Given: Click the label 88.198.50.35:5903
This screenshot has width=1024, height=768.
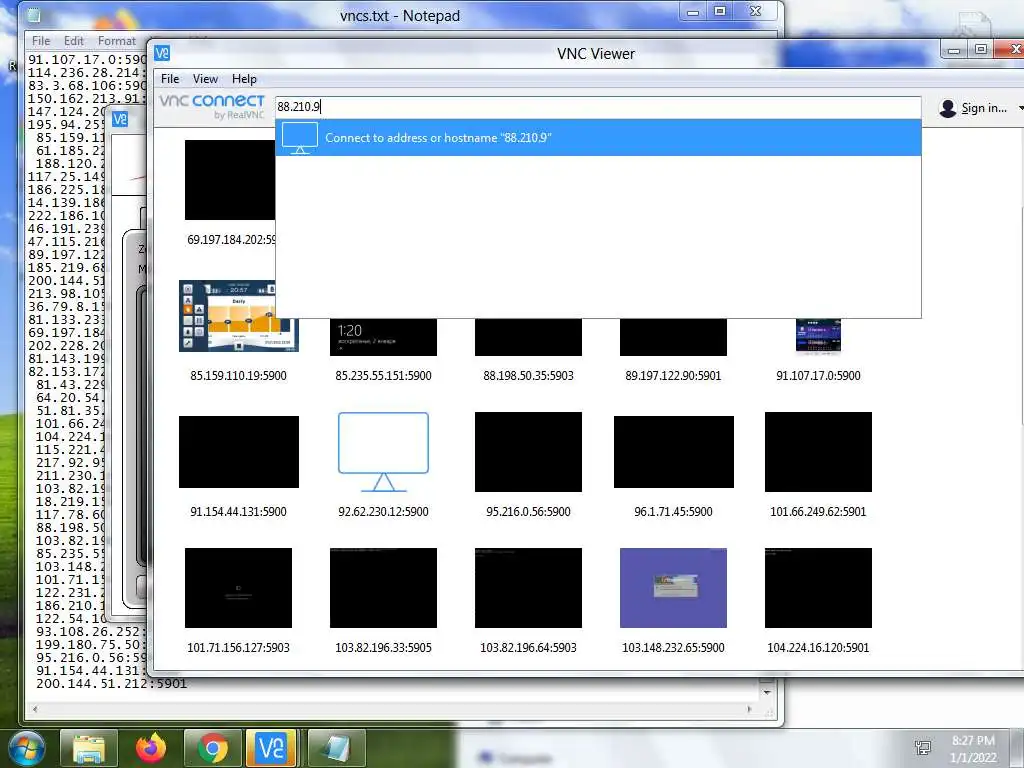Looking at the screenshot, I should tap(528, 376).
